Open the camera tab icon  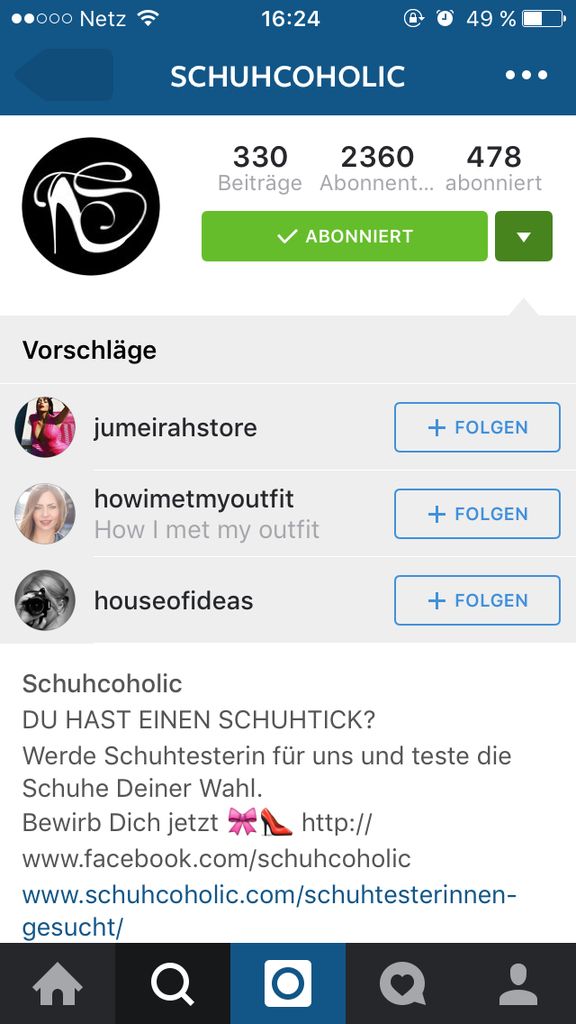[288, 984]
